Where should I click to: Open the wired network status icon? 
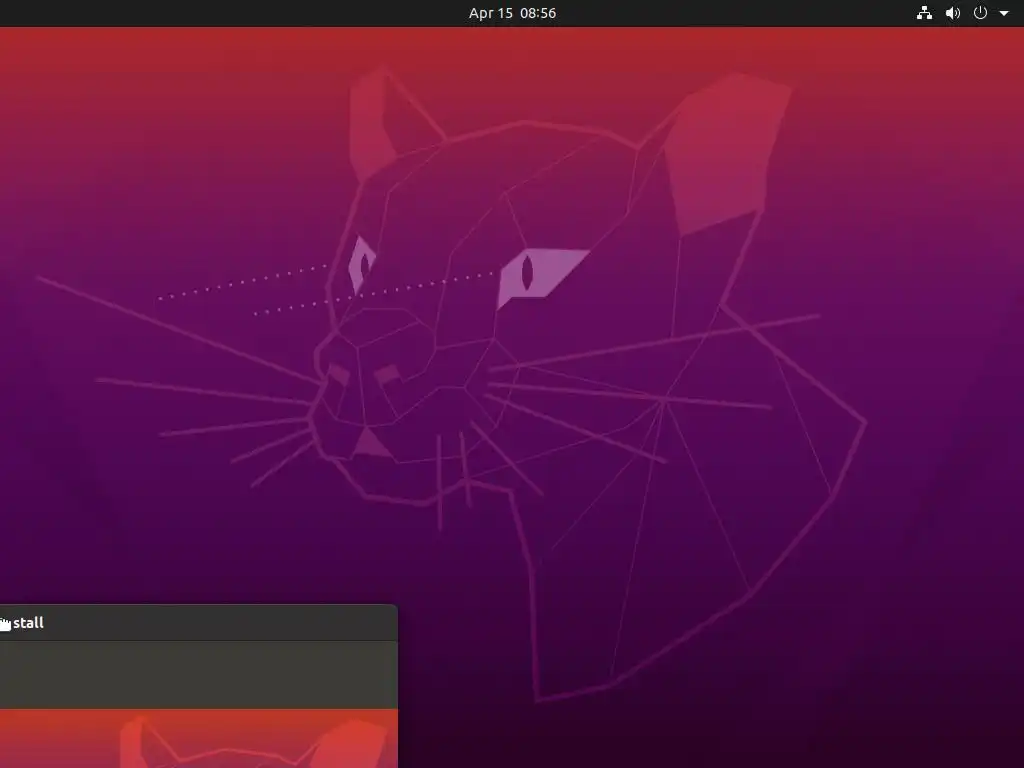(924, 13)
